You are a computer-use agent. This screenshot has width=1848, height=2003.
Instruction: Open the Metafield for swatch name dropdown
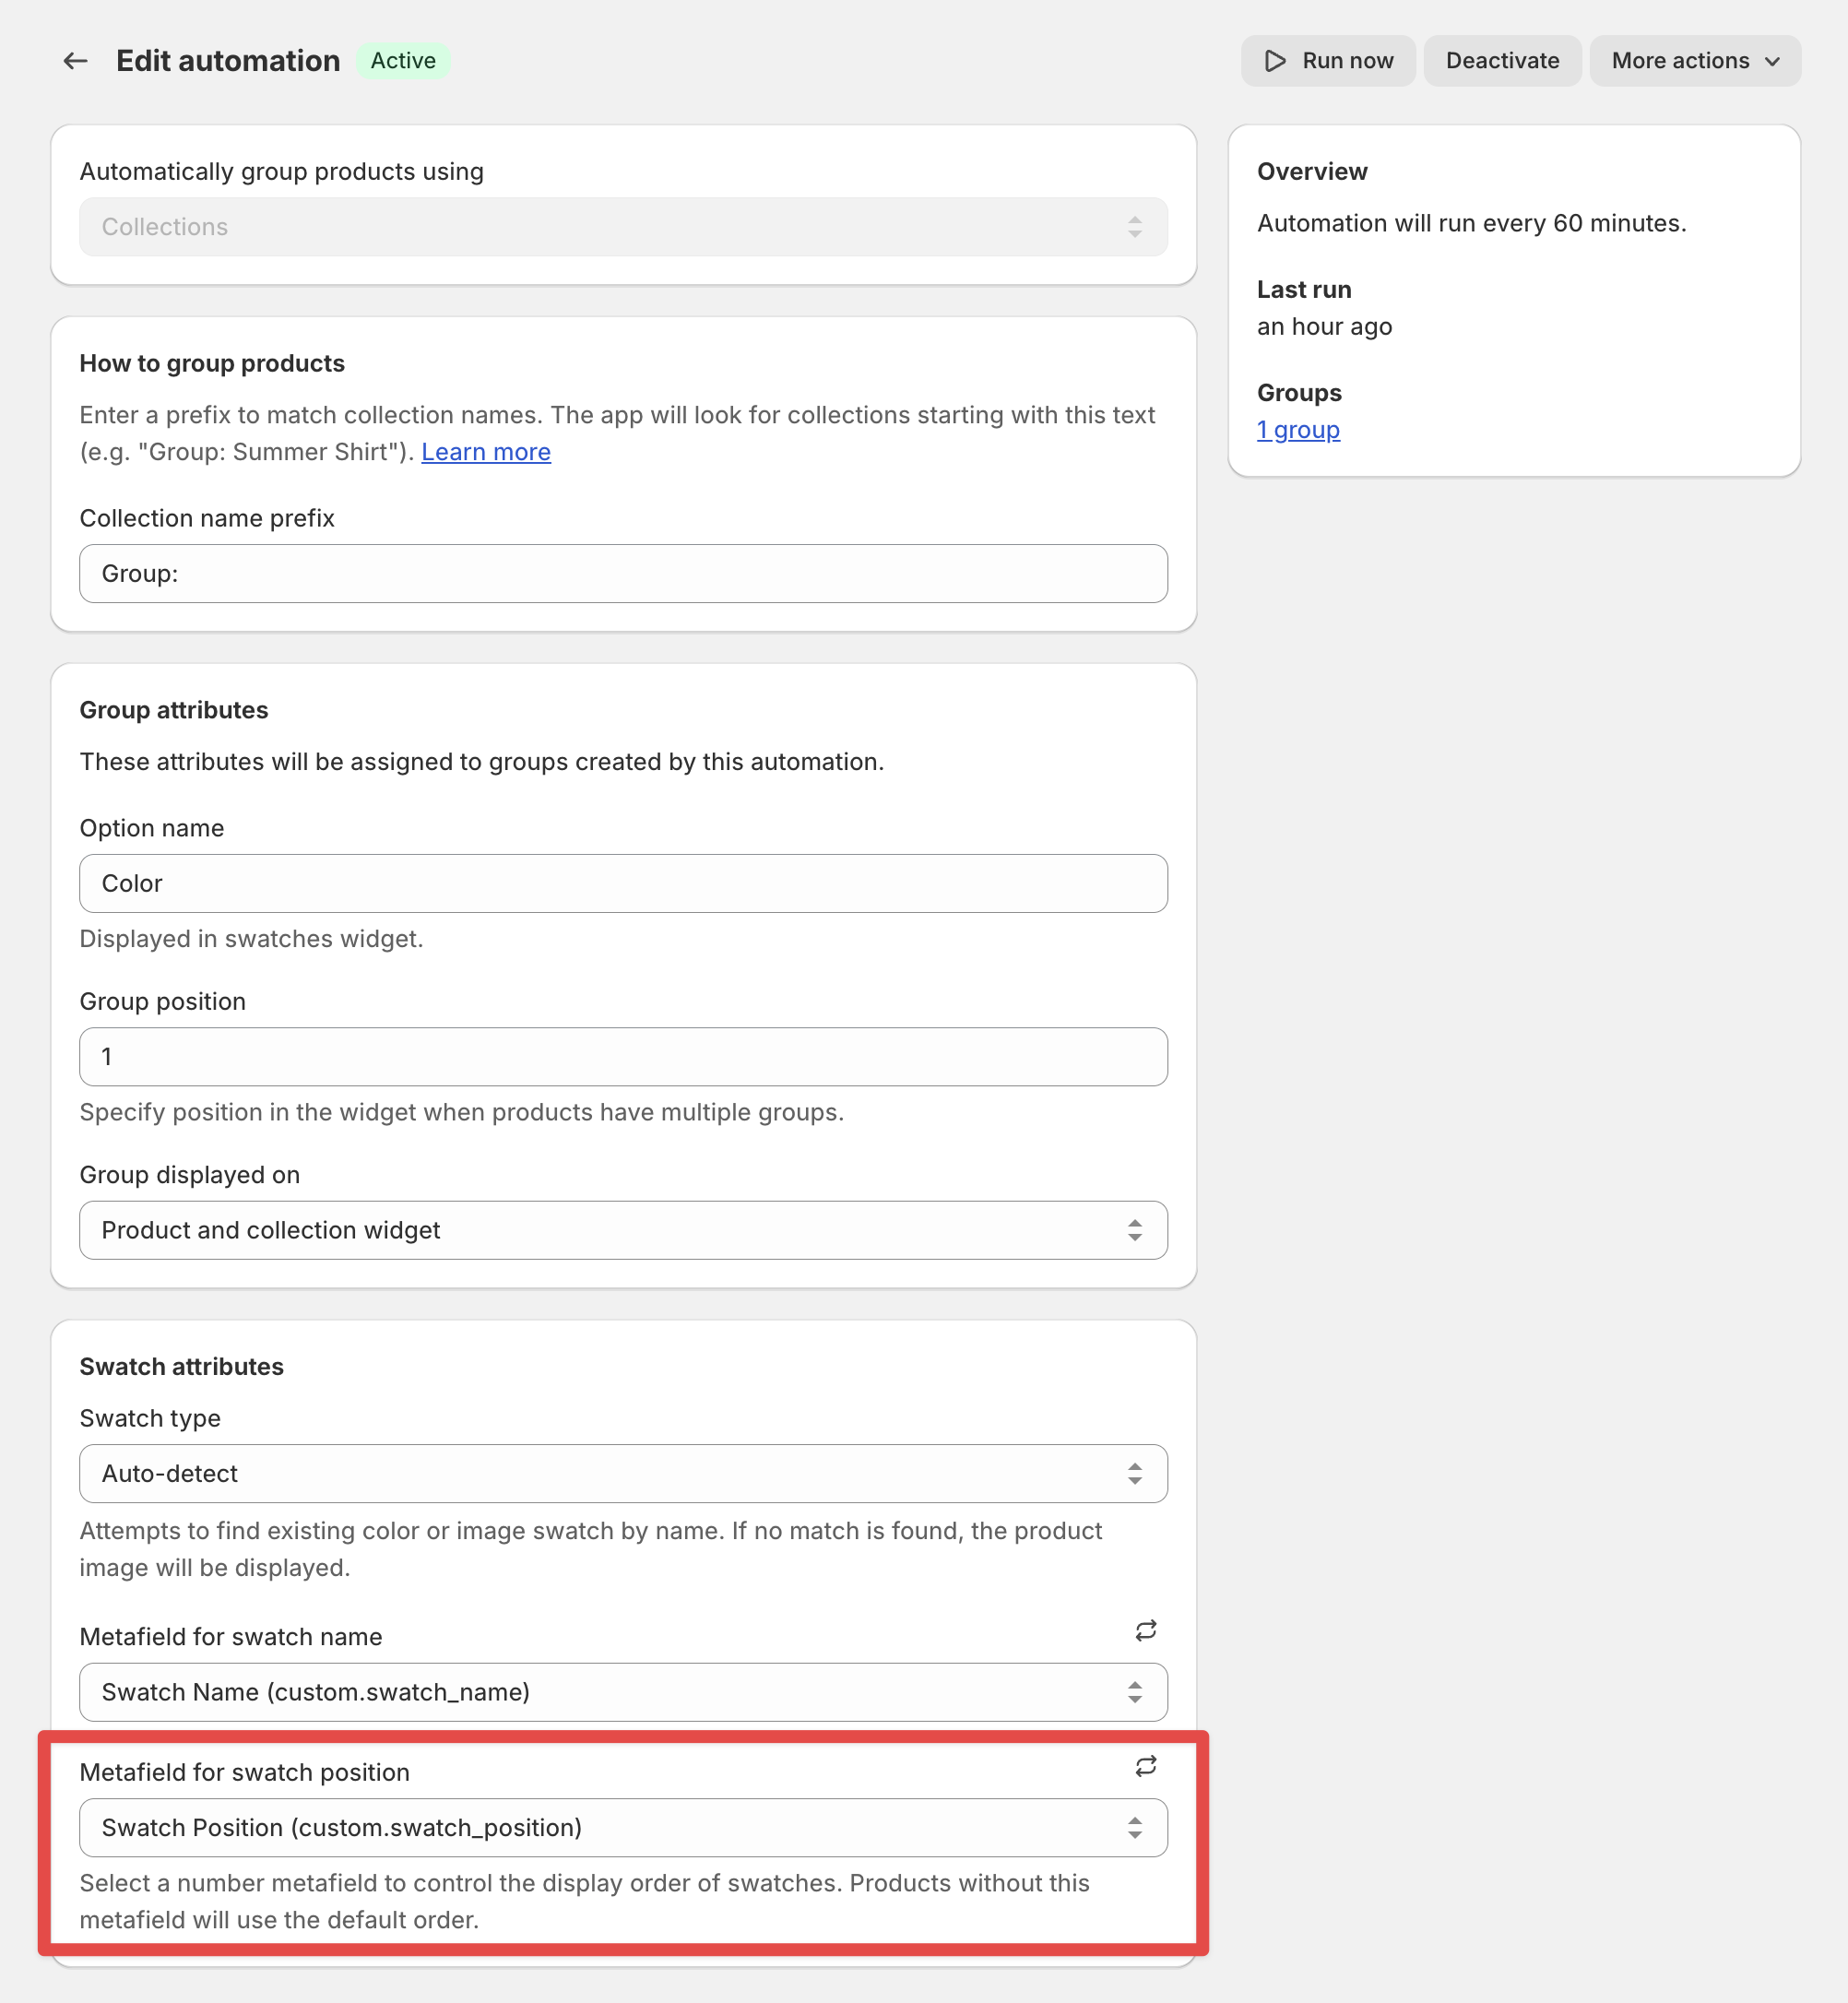[x=600, y=1692]
